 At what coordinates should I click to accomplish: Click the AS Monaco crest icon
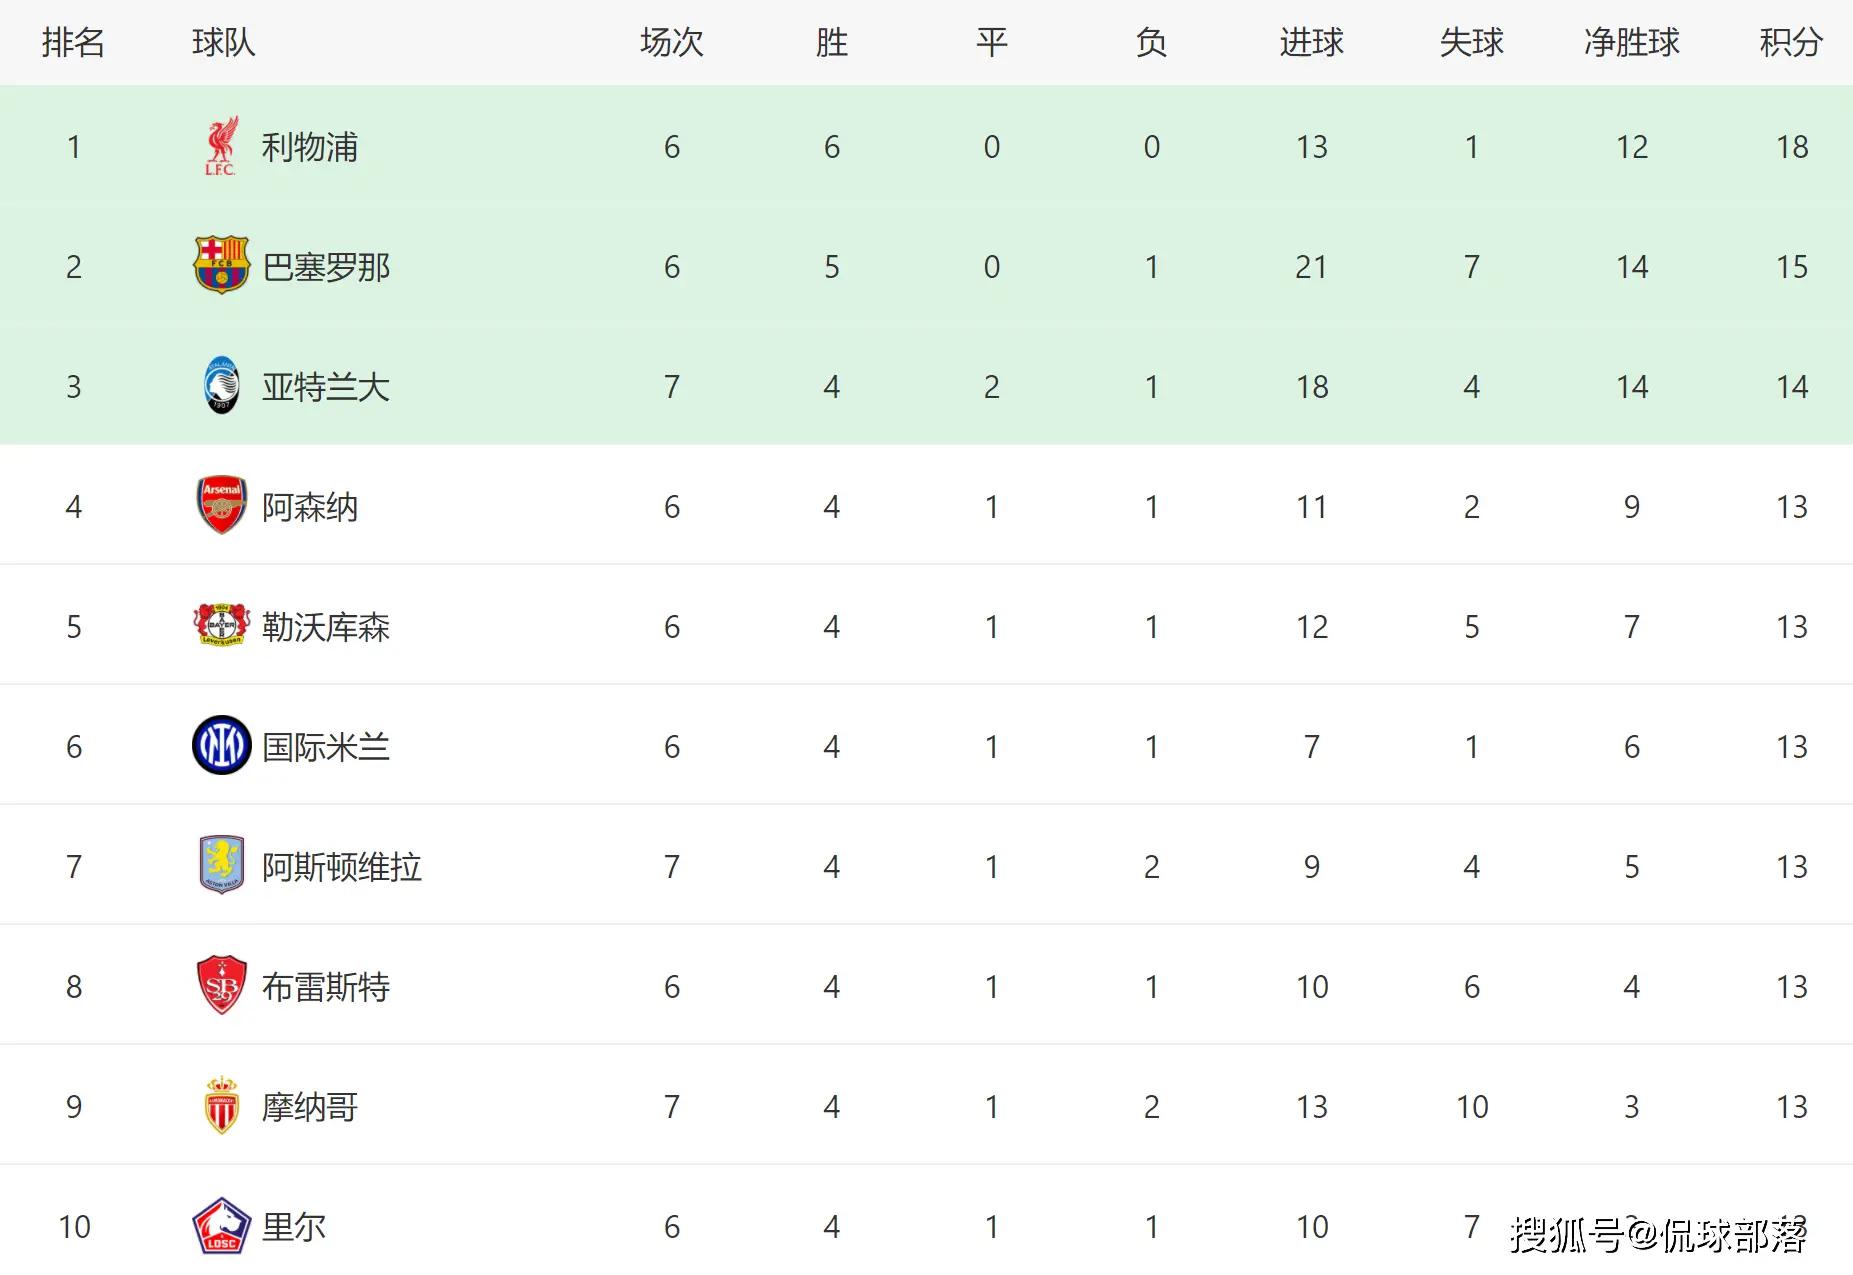coord(221,1105)
